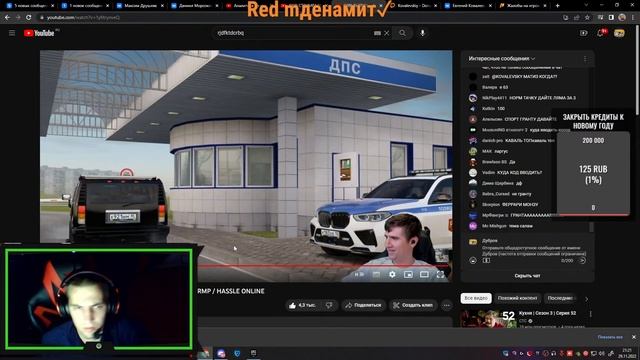Open more actions dots beside Create clip
640x360 pixels.
pos(447,305)
